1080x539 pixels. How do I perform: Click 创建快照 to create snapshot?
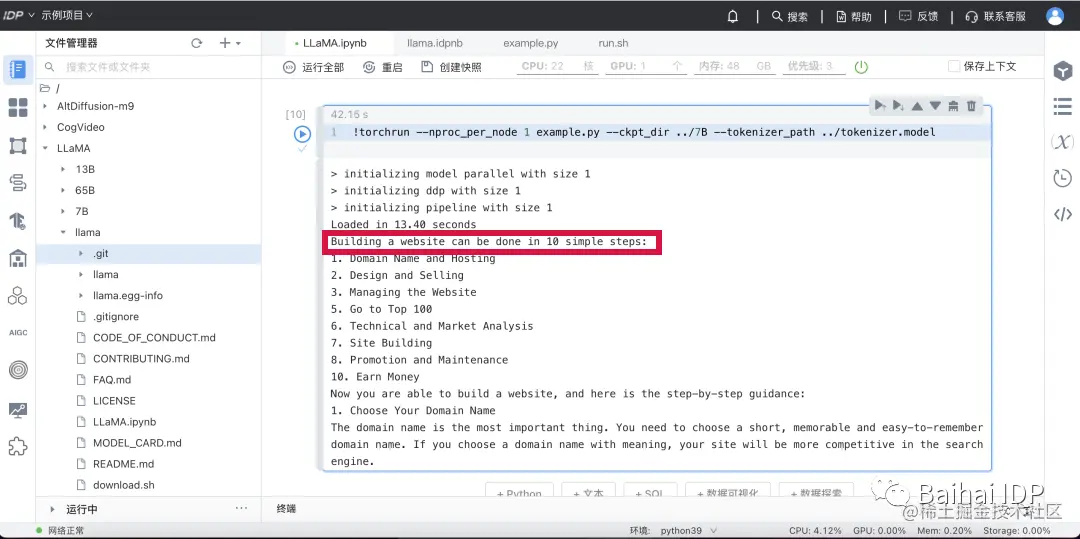pyautogui.click(x=451, y=67)
